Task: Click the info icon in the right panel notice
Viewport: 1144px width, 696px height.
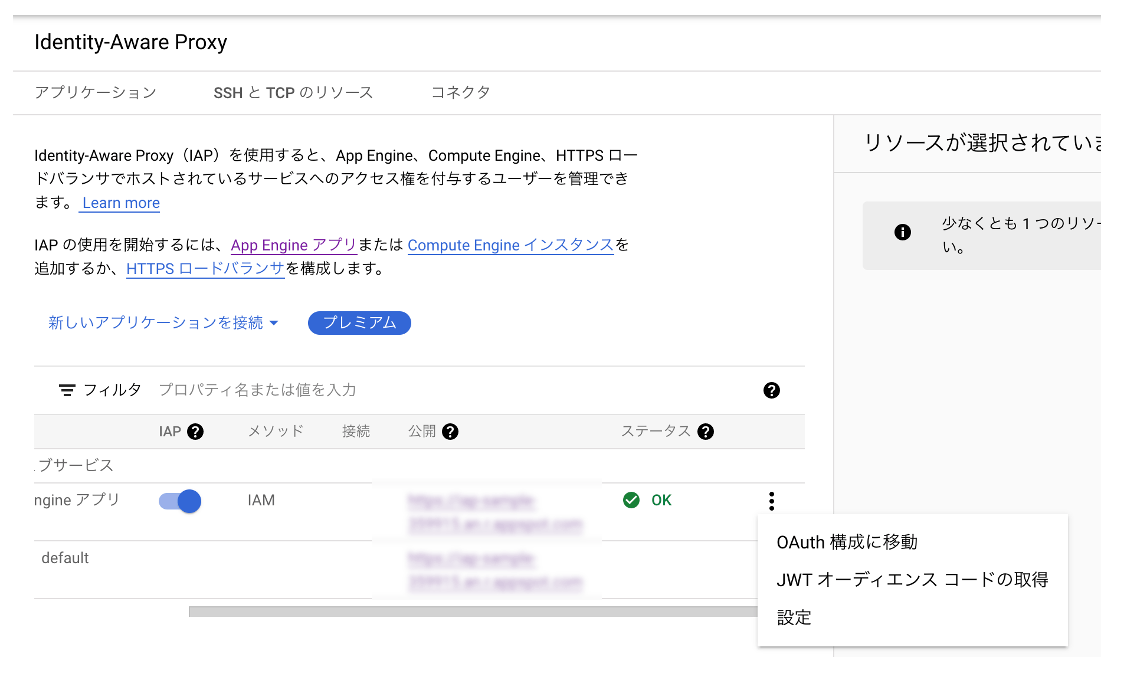Action: pos(903,232)
